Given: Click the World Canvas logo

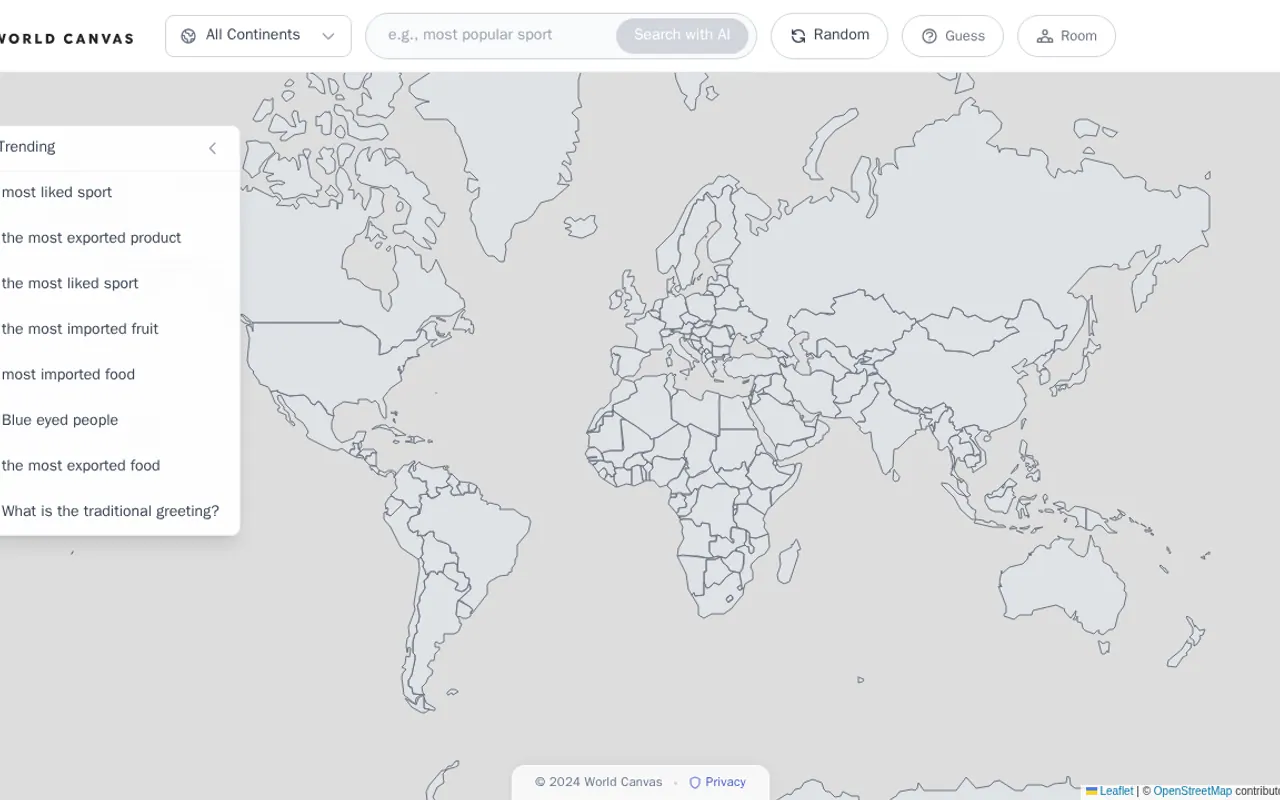Looking at the screenshot, I should click(x=67, y=39).
